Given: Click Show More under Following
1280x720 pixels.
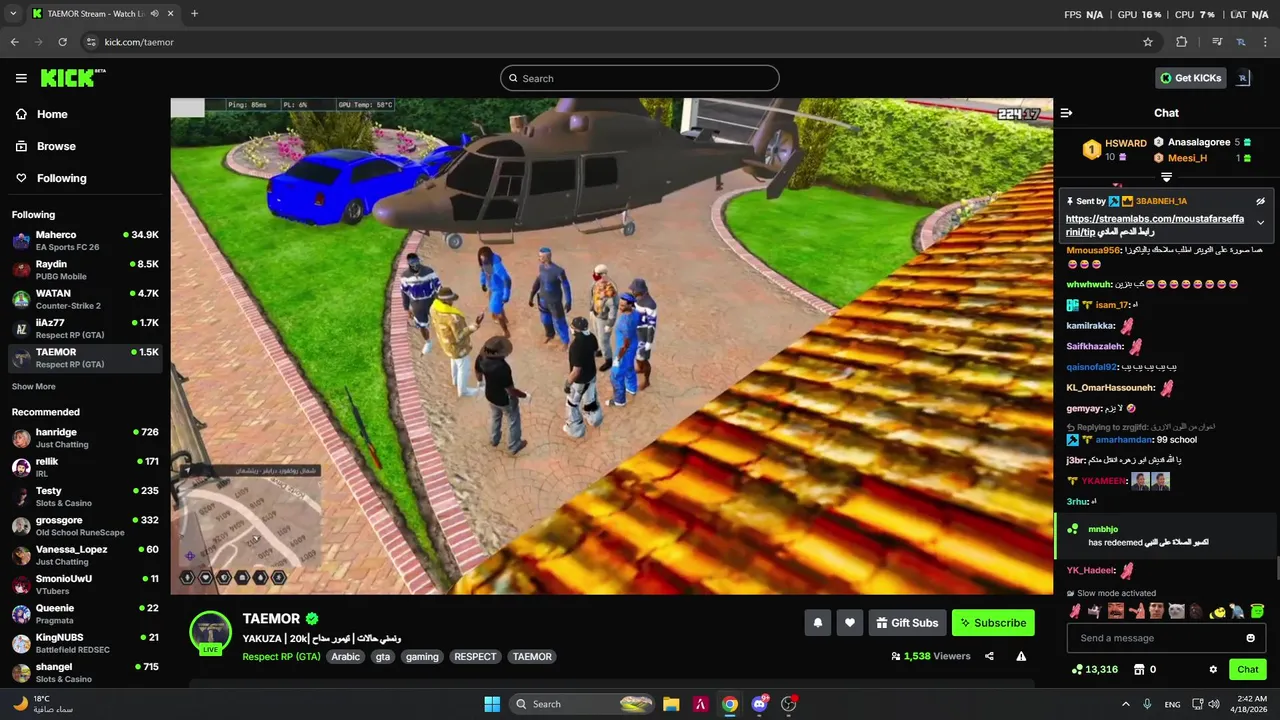Looking at the screenshot, I should tap(34, 387).
